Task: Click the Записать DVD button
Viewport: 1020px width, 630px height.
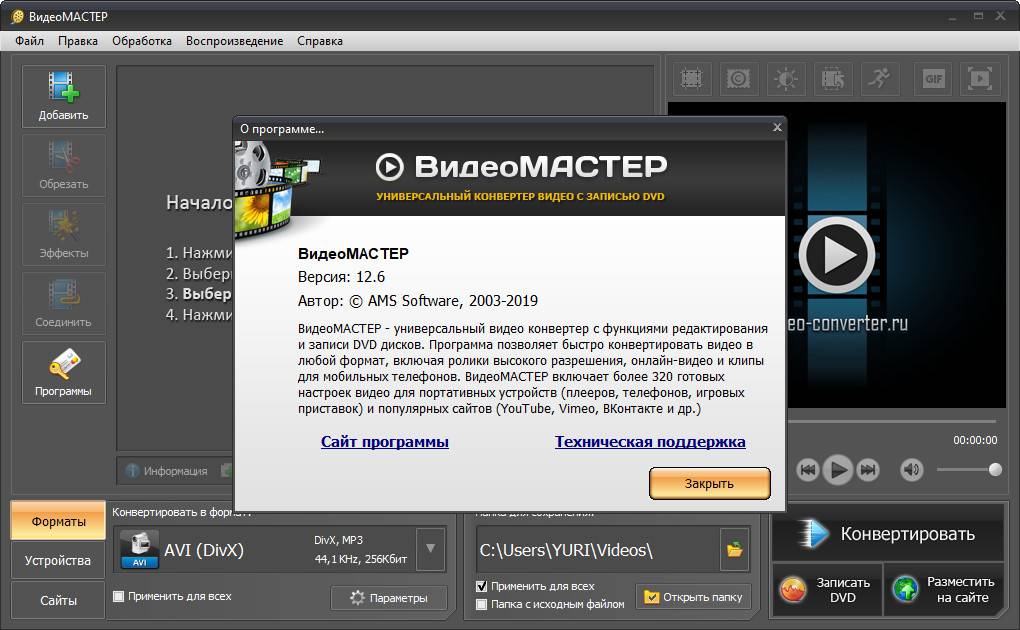Action: tap(827, 590)
